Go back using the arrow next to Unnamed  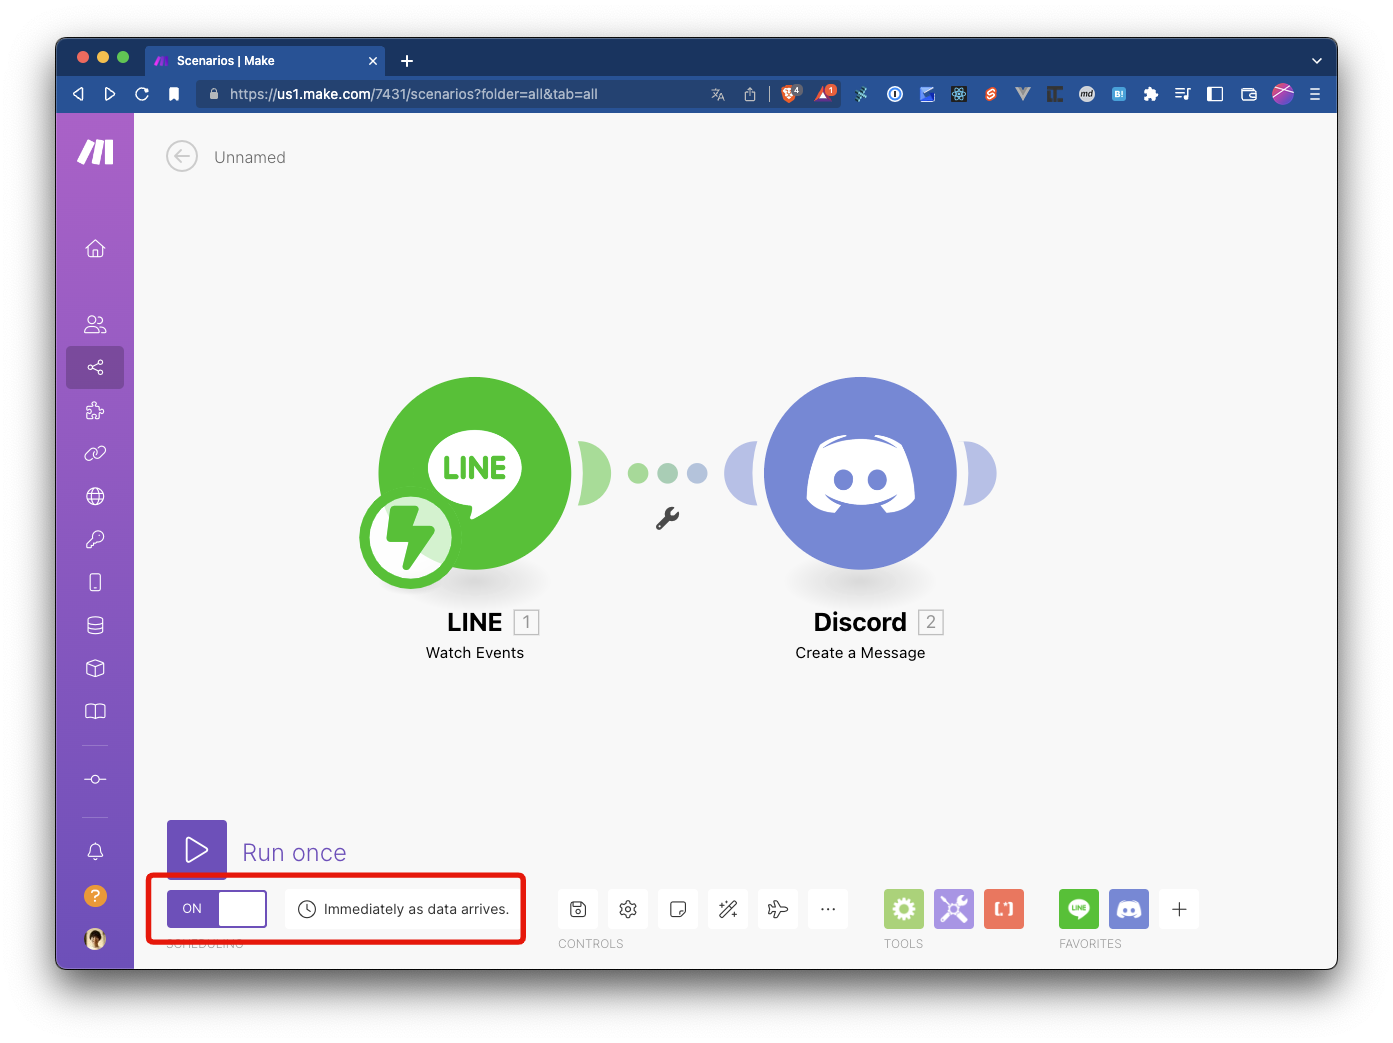(x=181, y=156)
